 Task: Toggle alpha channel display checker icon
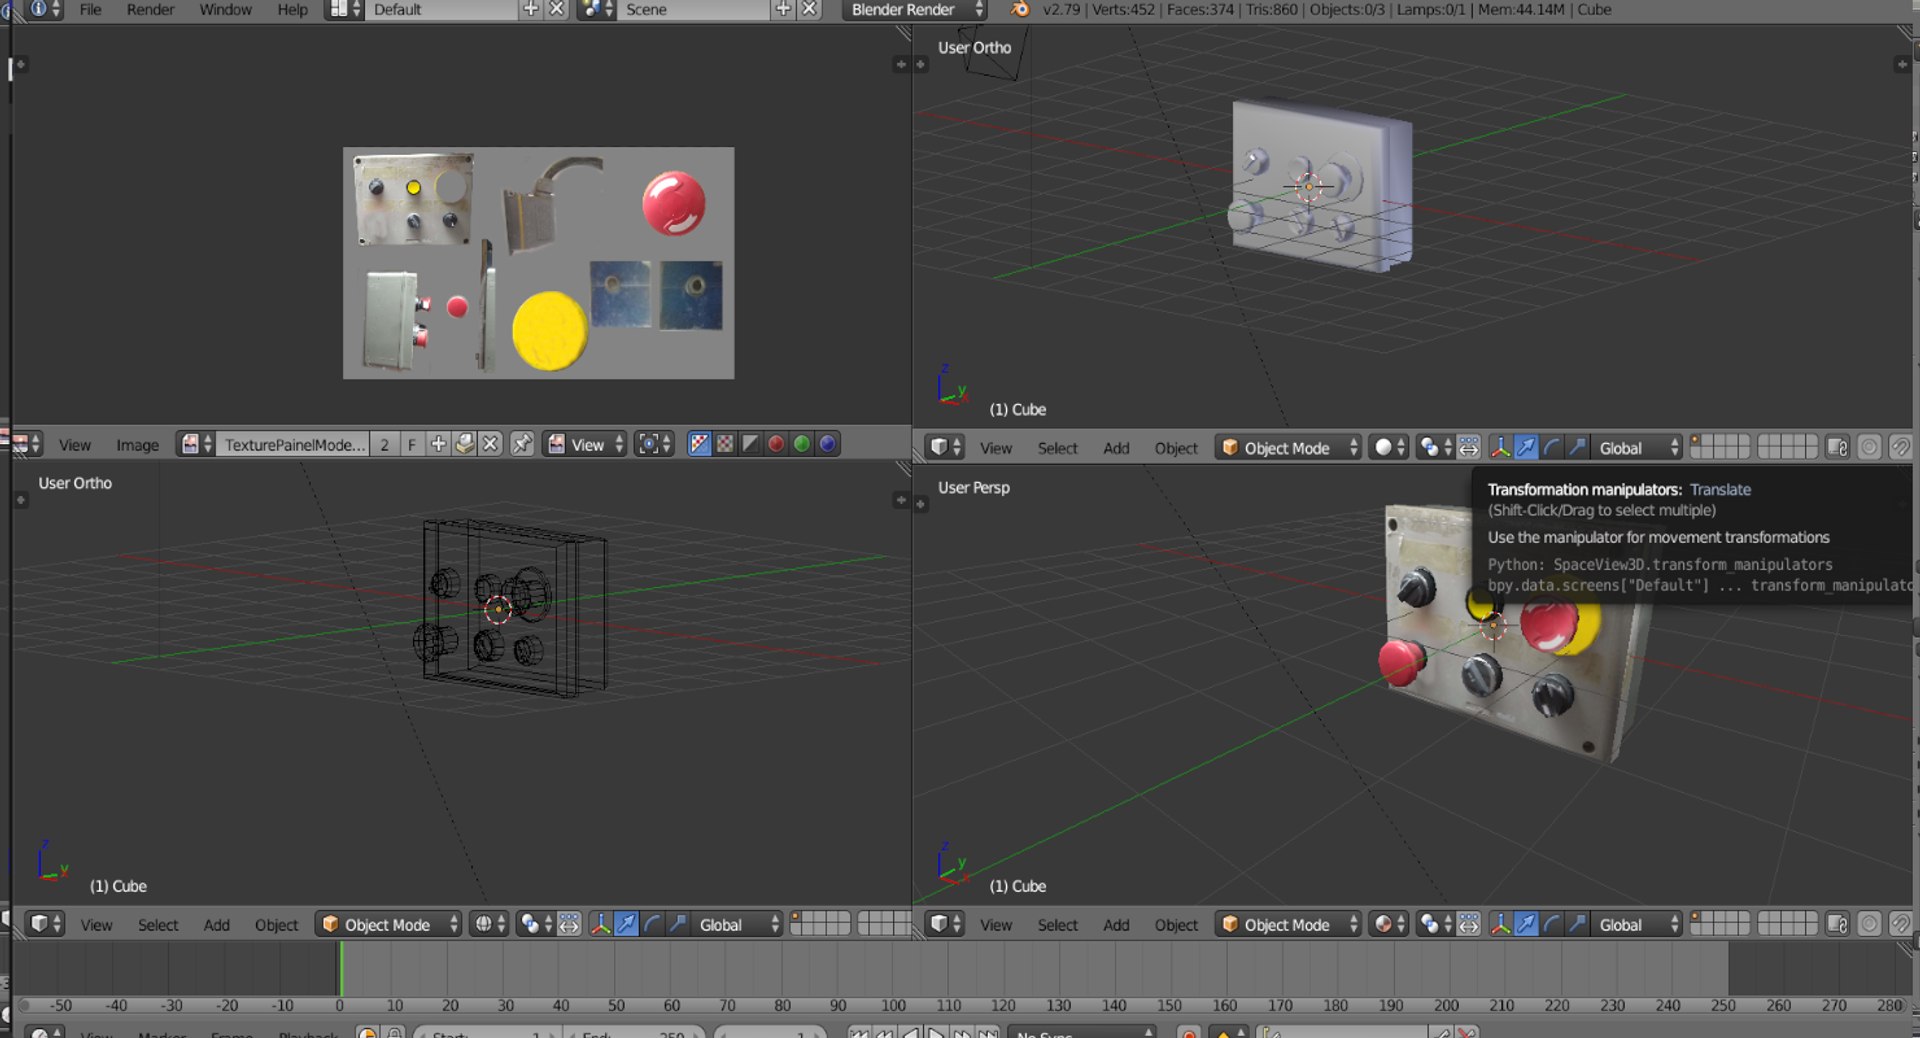(725, 444)
